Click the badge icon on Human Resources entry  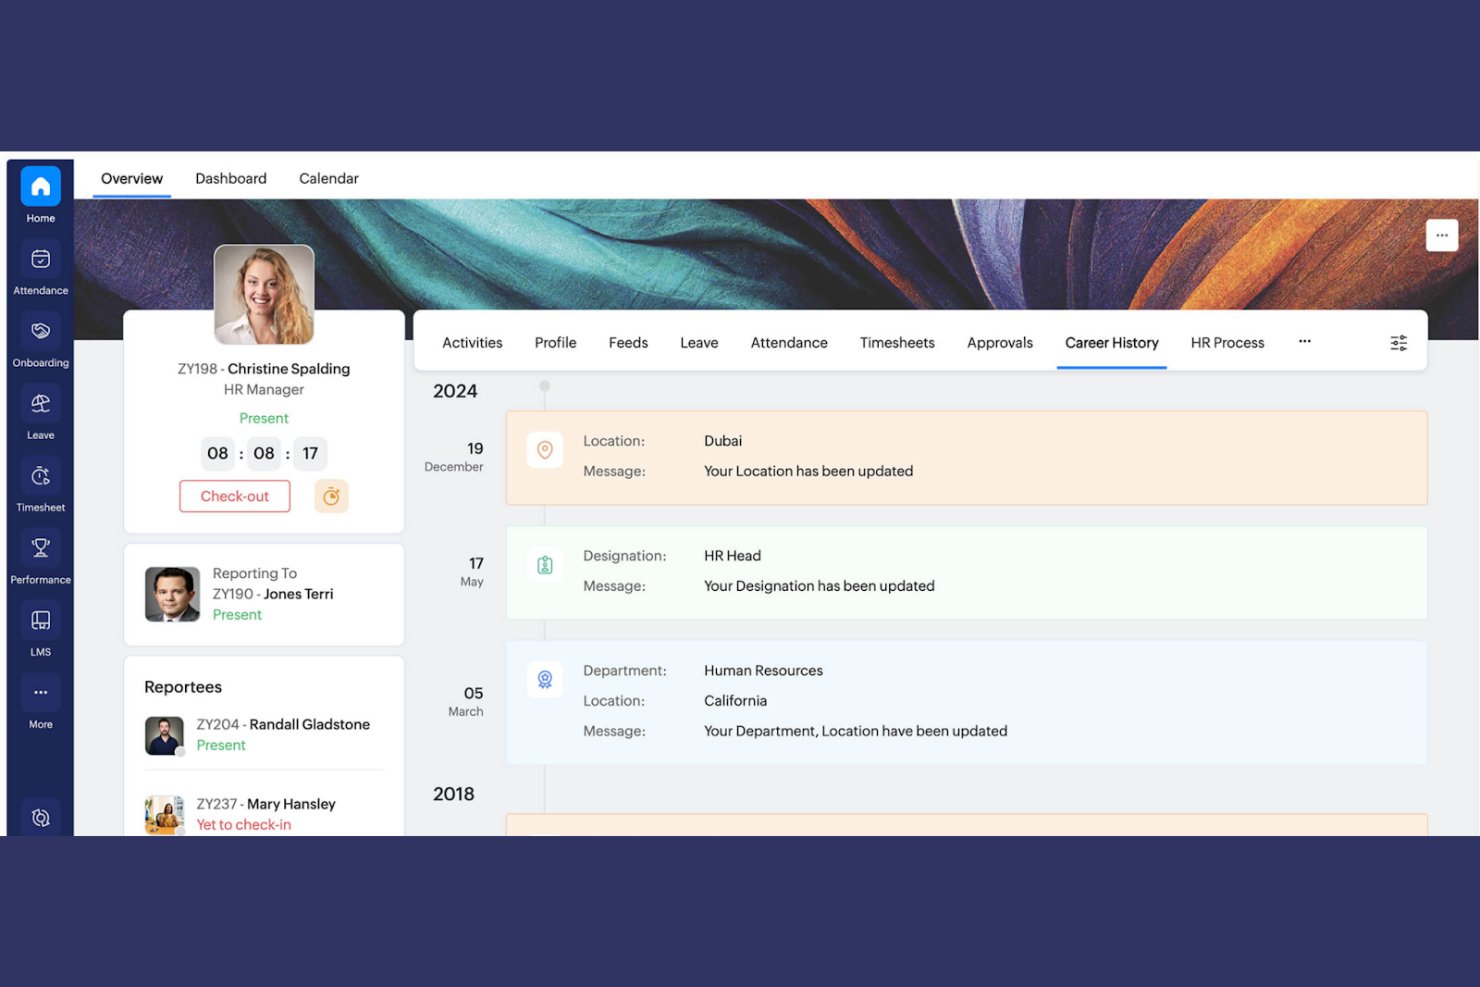545,679
